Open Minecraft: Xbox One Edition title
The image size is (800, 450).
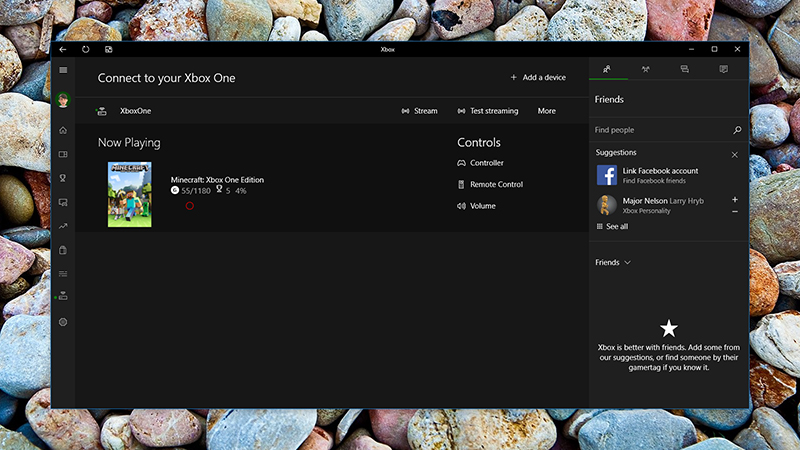[x=217, y=180]
